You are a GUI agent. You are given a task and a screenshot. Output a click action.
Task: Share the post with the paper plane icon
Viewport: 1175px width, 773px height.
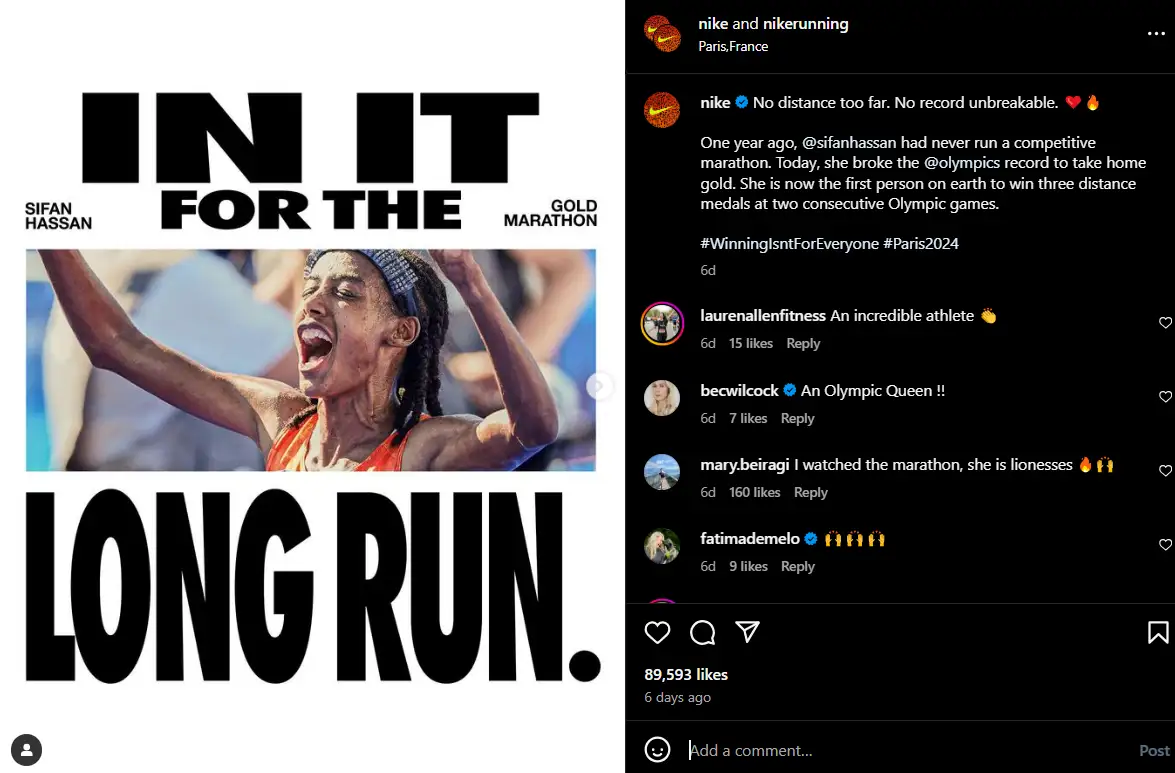click(746, 632)
